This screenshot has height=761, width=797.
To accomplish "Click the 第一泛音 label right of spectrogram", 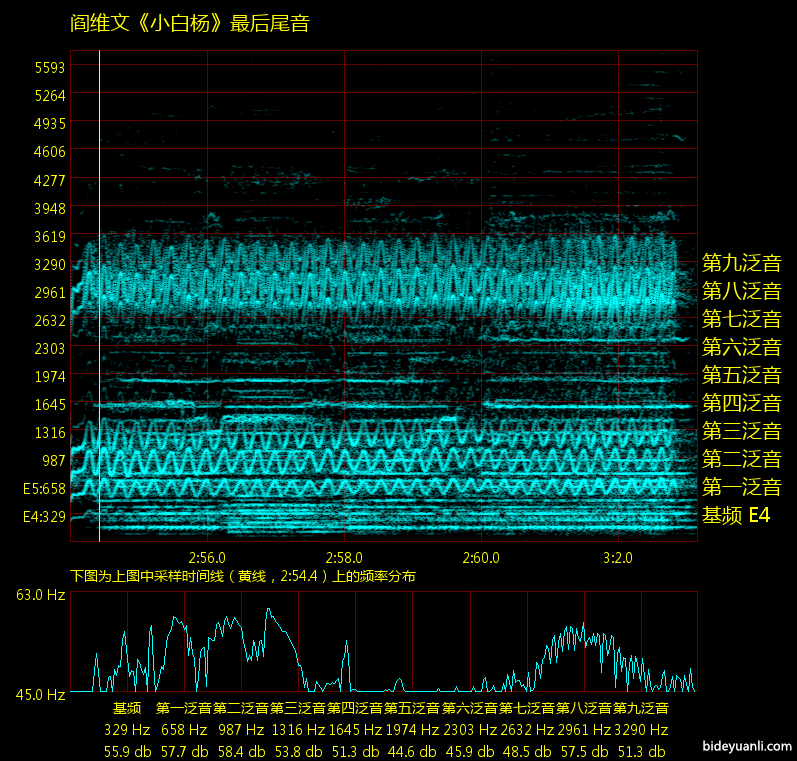I will 741,487.
